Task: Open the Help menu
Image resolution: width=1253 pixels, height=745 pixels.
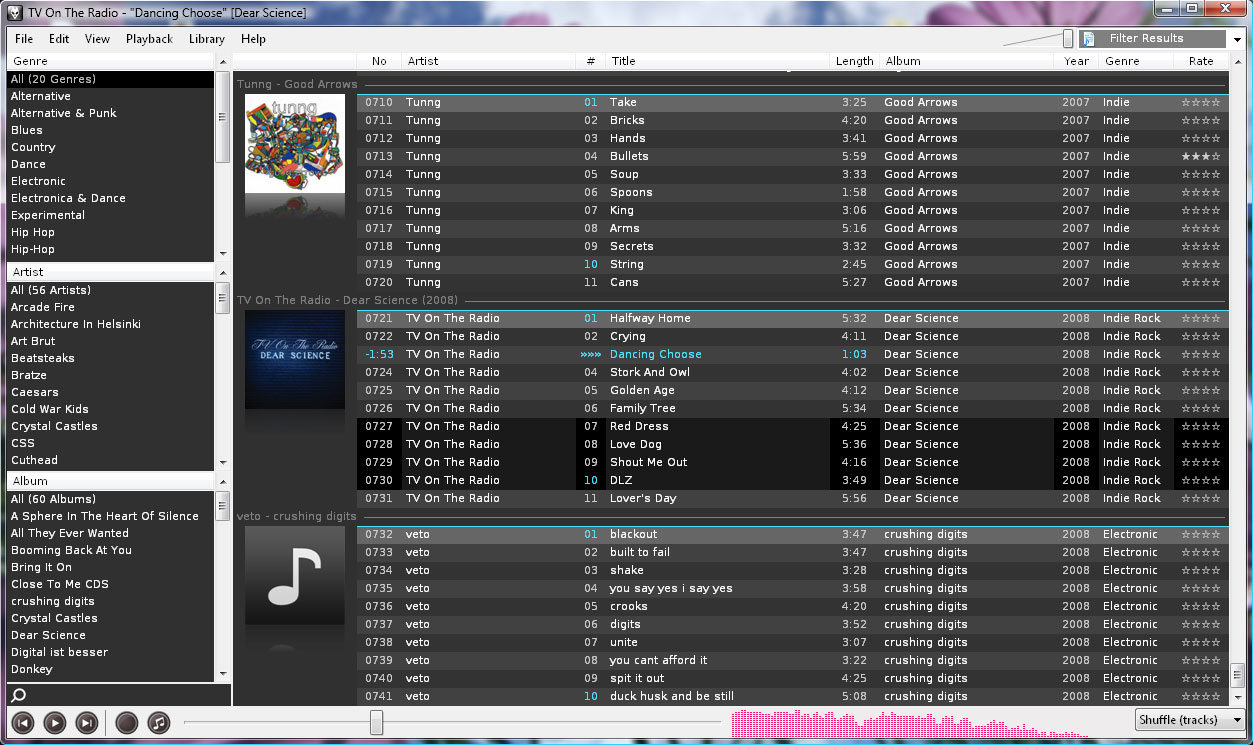Action: [x=253, y=39]
